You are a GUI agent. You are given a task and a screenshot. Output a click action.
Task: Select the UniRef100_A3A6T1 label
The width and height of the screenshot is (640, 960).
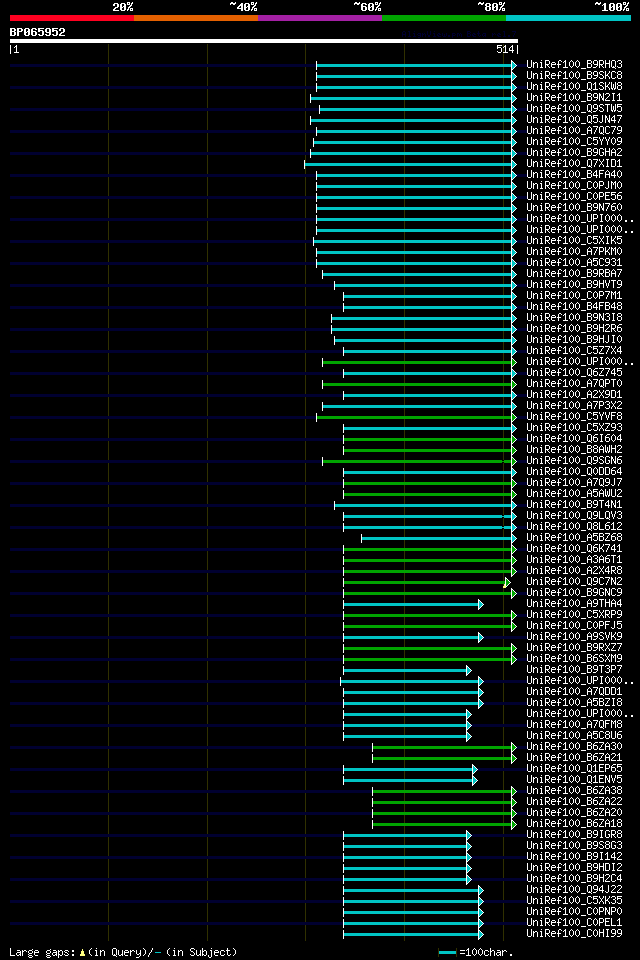tap(574, 560)
